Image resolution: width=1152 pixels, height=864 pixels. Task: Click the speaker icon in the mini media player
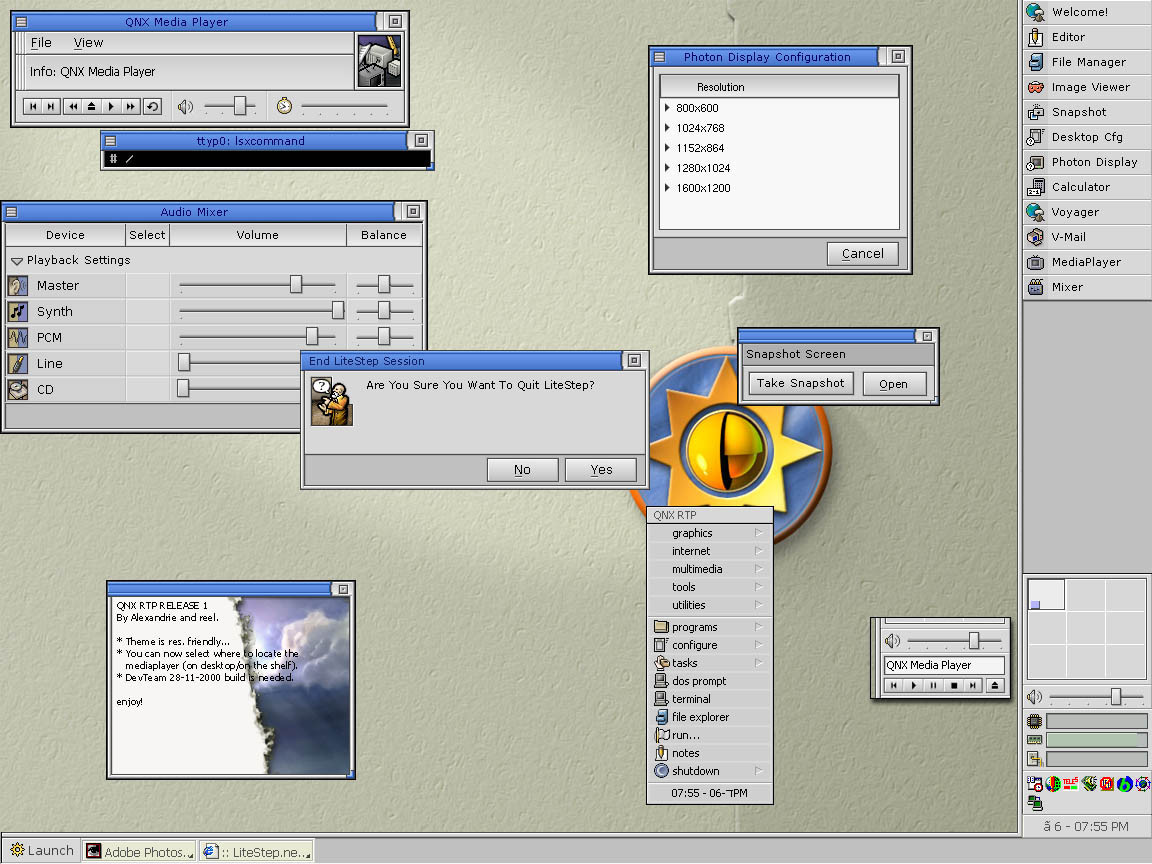coord(893,641)
